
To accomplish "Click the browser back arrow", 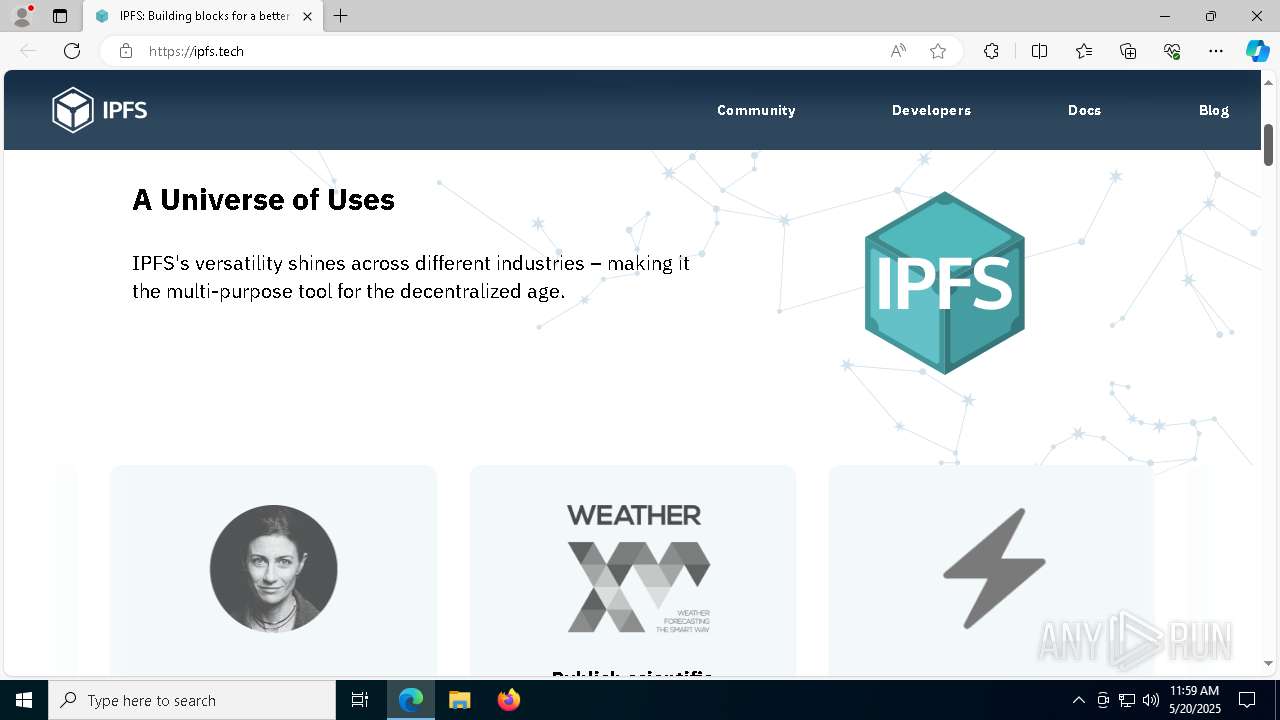I will [28, 51].
